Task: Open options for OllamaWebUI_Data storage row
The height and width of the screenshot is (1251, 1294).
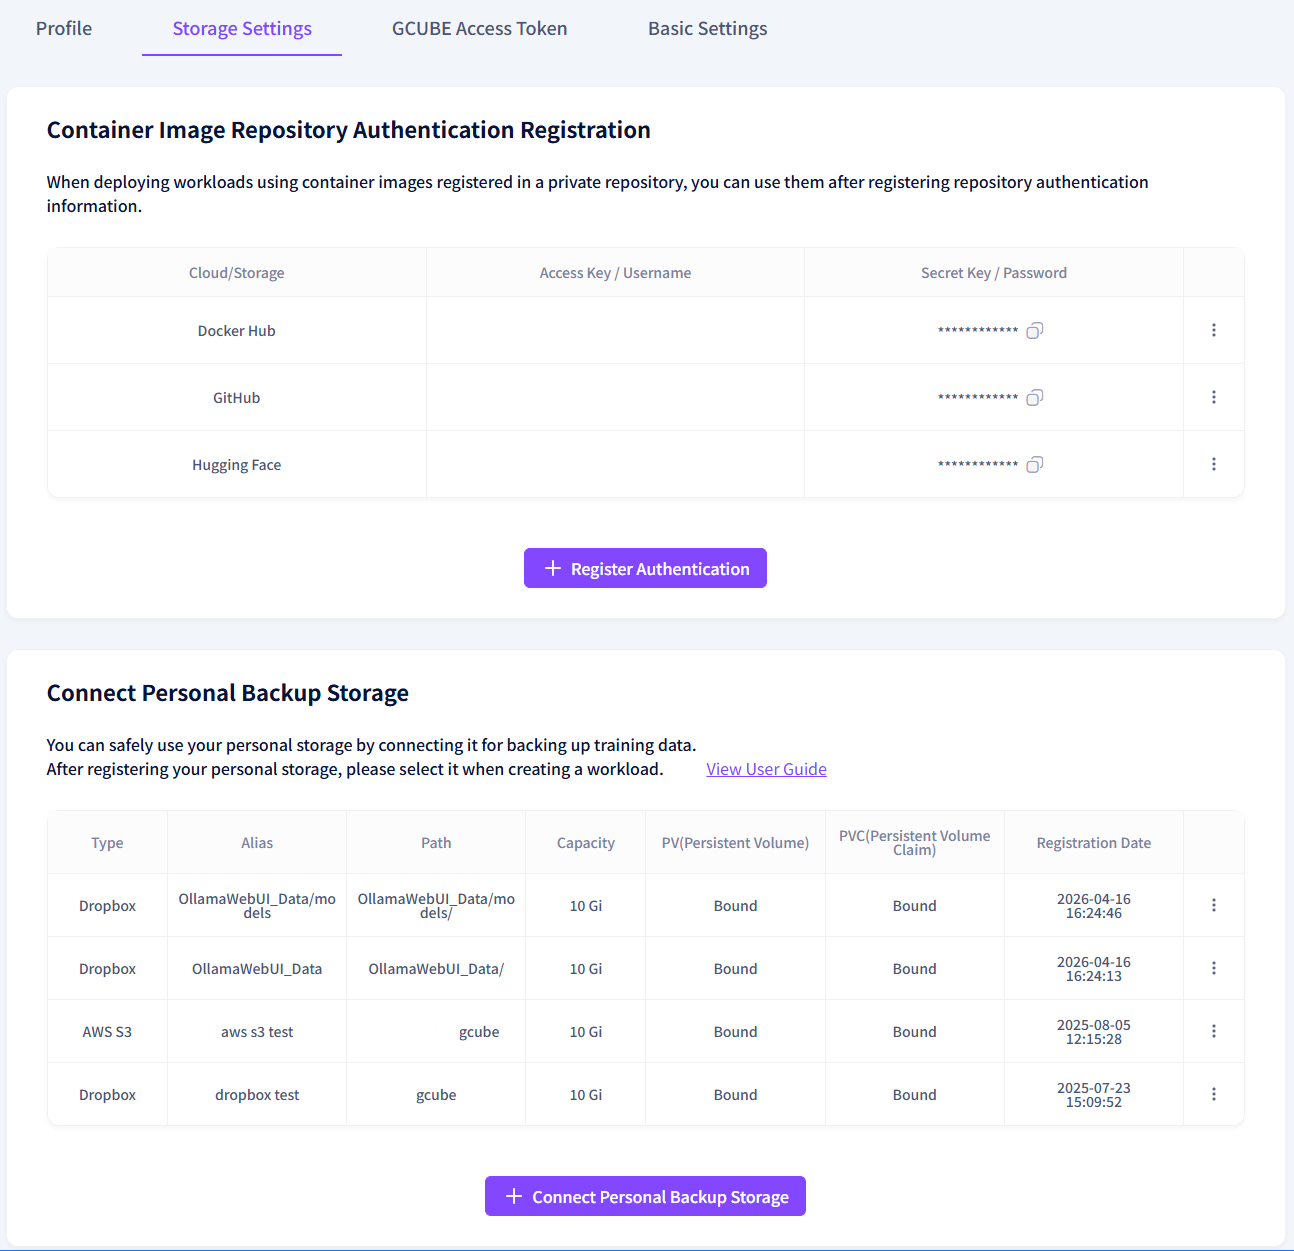Action: pyautogui.click(x=1214, y=968)
